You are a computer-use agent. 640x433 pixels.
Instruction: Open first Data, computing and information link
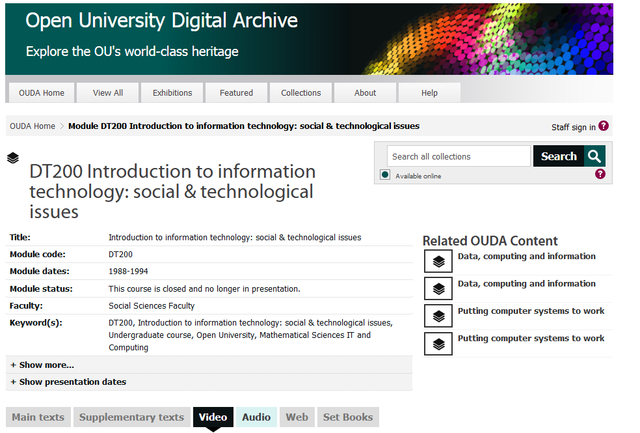pyautogui.click(x=527, y=256)
